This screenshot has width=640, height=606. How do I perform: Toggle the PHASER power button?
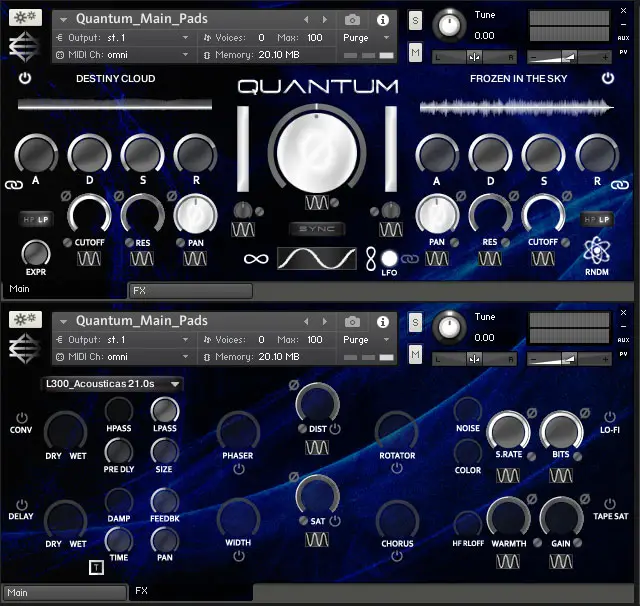(x=239, y=469)
